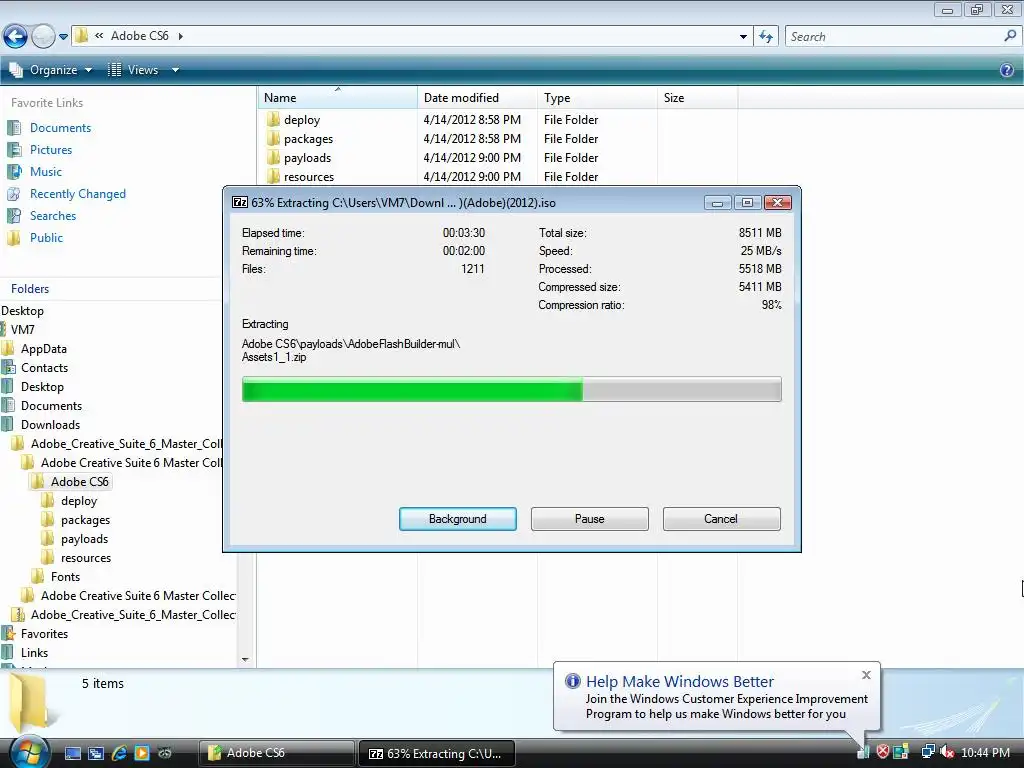The image size is (1024, 768).
Task: Open the Windows Start orb
Action: point(29,752)
